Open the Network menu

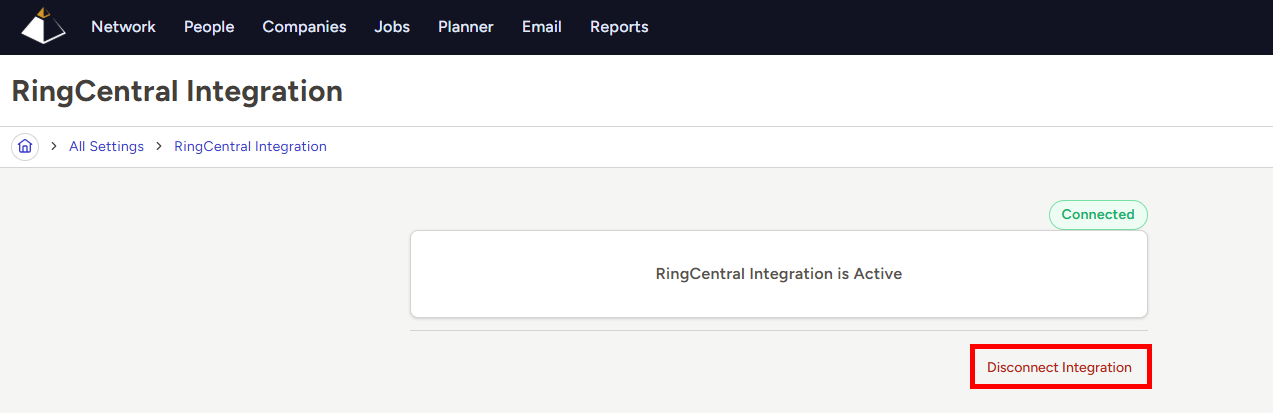(123, 27)
